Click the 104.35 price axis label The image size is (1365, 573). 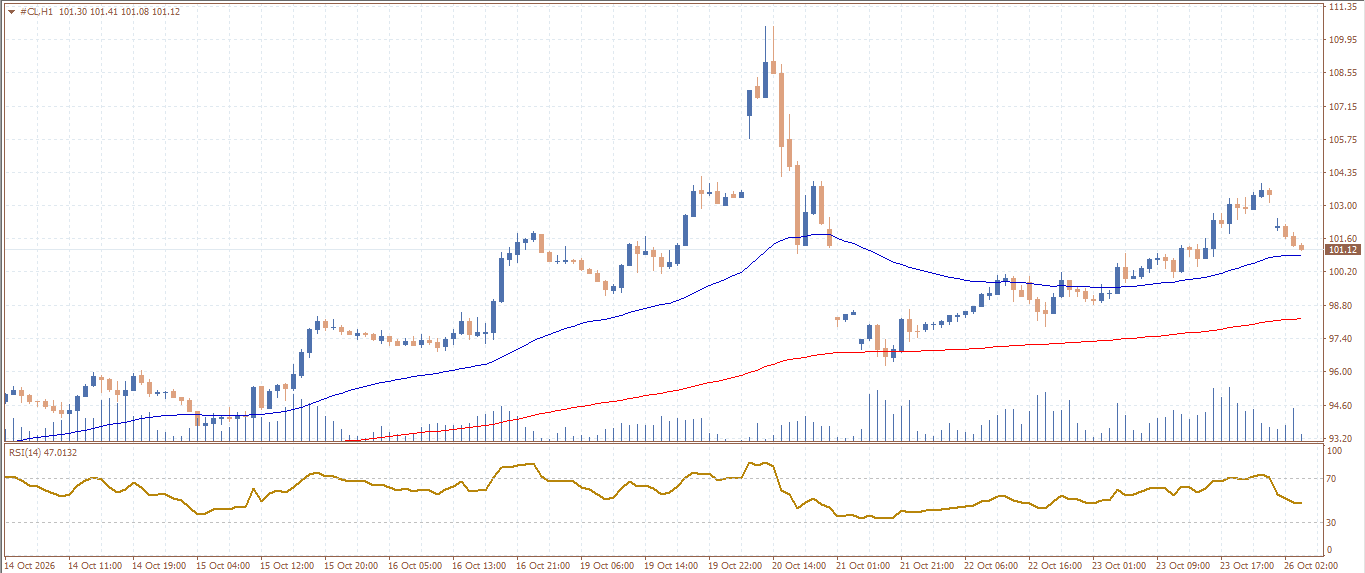[1341, 172]
